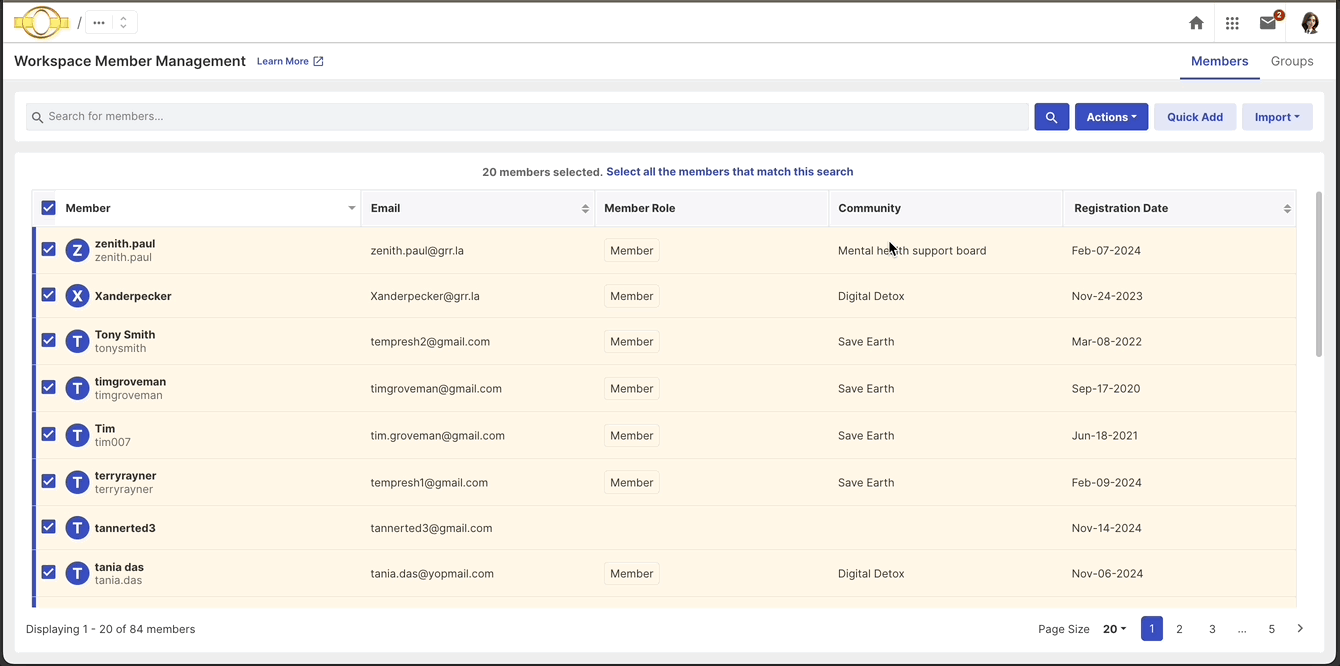Click the external link icon beside Learn More
The height and width of the screenshot is (666, 1340).
[318, 61]
